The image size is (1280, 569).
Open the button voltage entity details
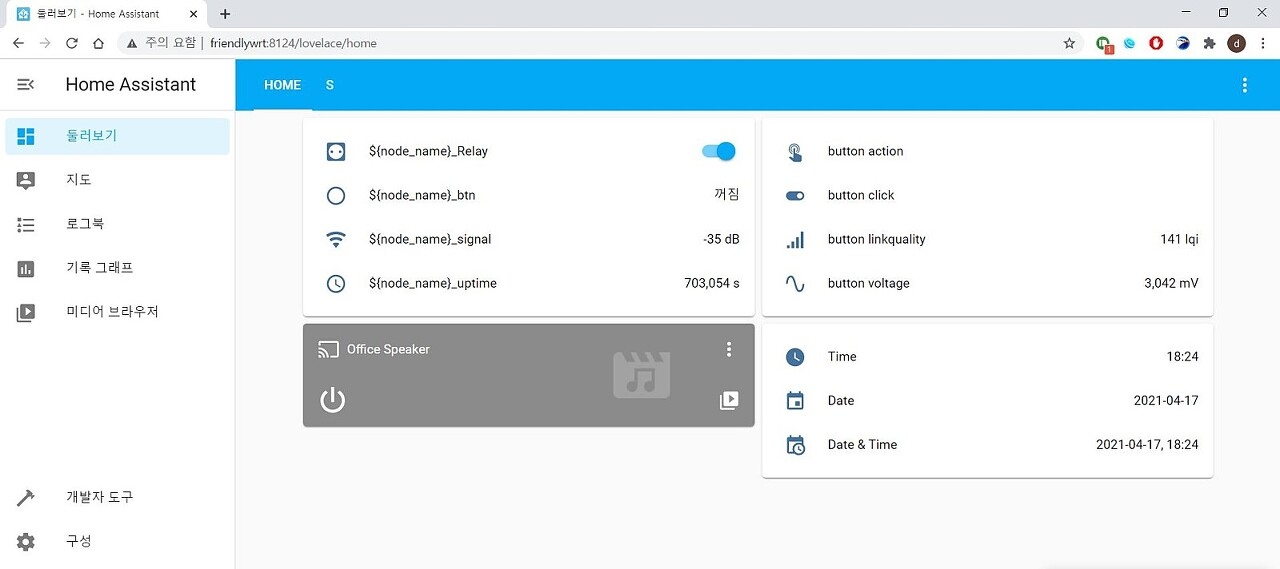point(868,283)
